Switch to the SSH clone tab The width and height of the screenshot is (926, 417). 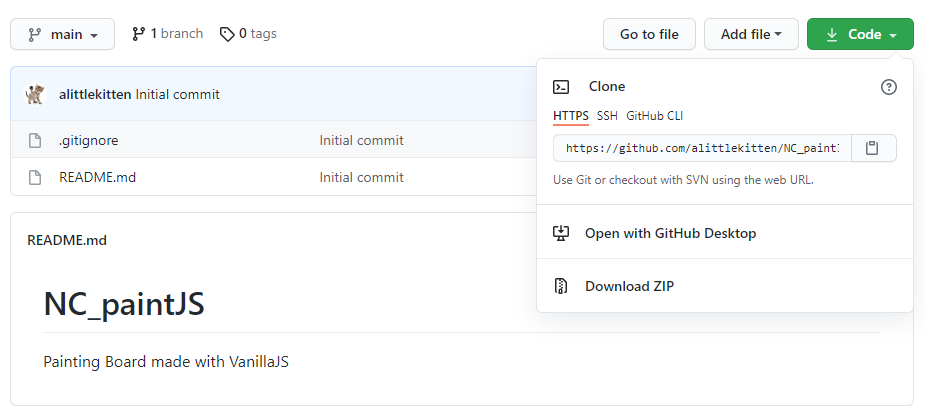pos(607,116)
